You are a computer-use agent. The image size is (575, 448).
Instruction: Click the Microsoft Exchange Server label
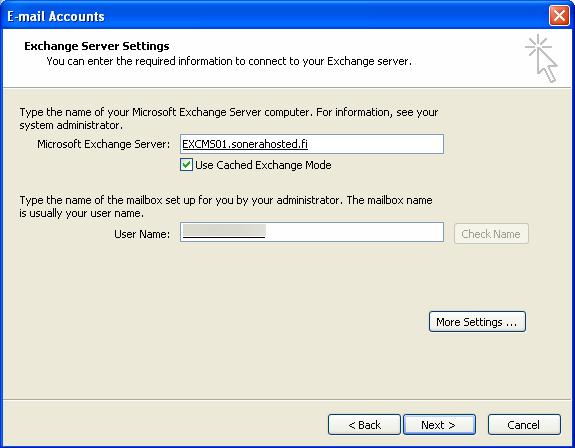tap(104, 144)
